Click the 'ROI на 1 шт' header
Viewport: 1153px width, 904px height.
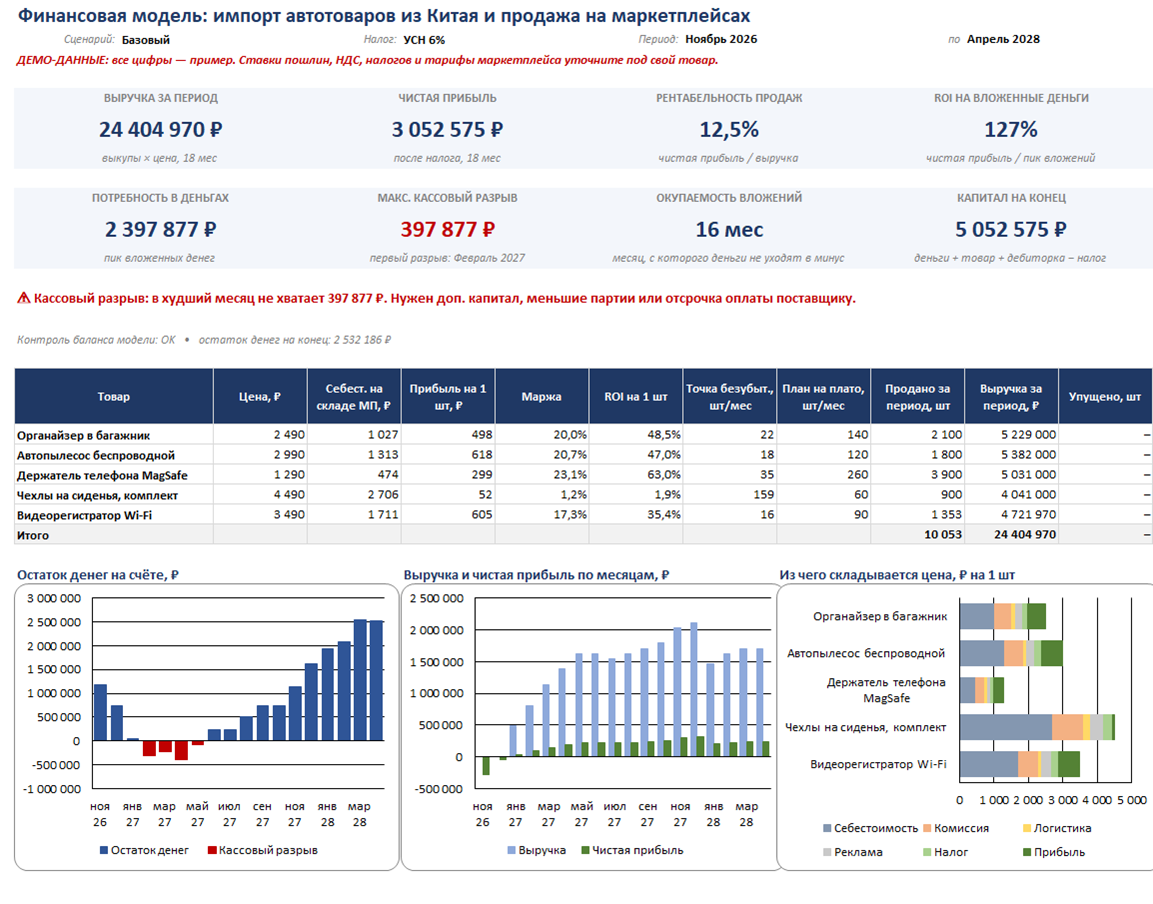tap(635, 396)
